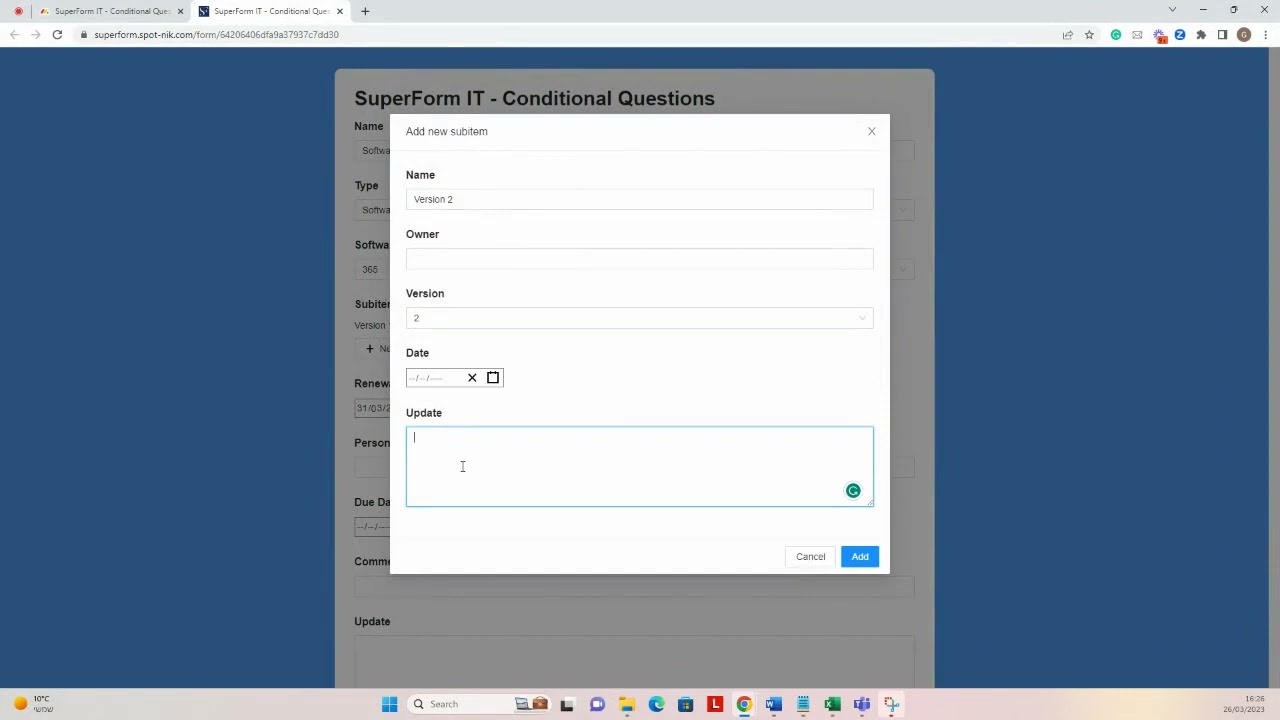Open Microsoft Teams from the taskbar

(861, 704)
